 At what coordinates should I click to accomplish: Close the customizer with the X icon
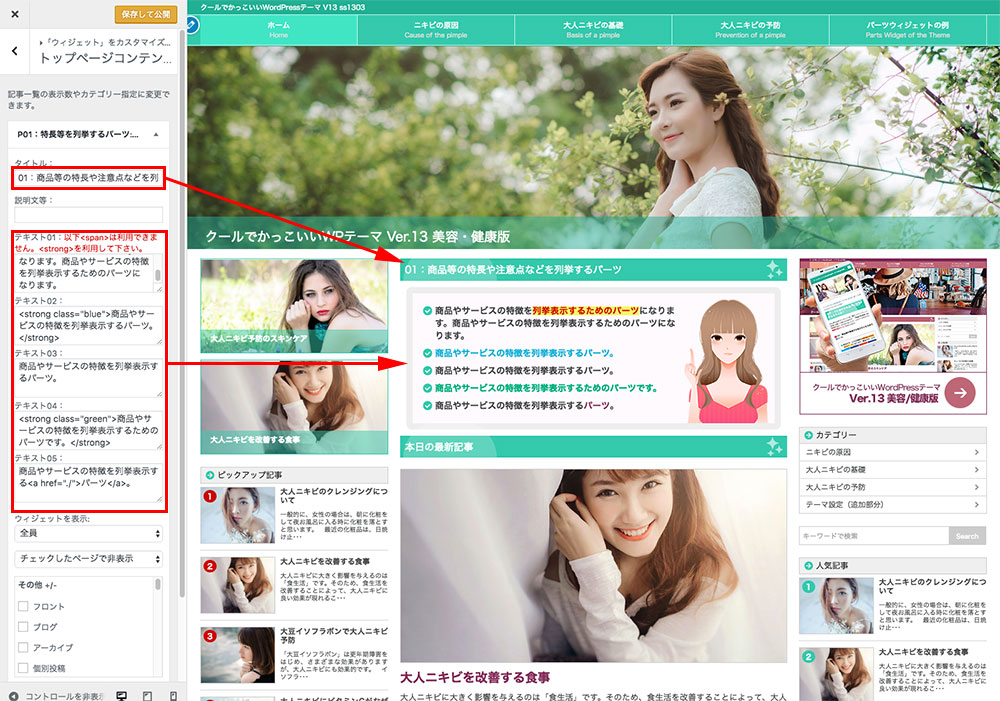pyautogui.click(x=14, y=14)
